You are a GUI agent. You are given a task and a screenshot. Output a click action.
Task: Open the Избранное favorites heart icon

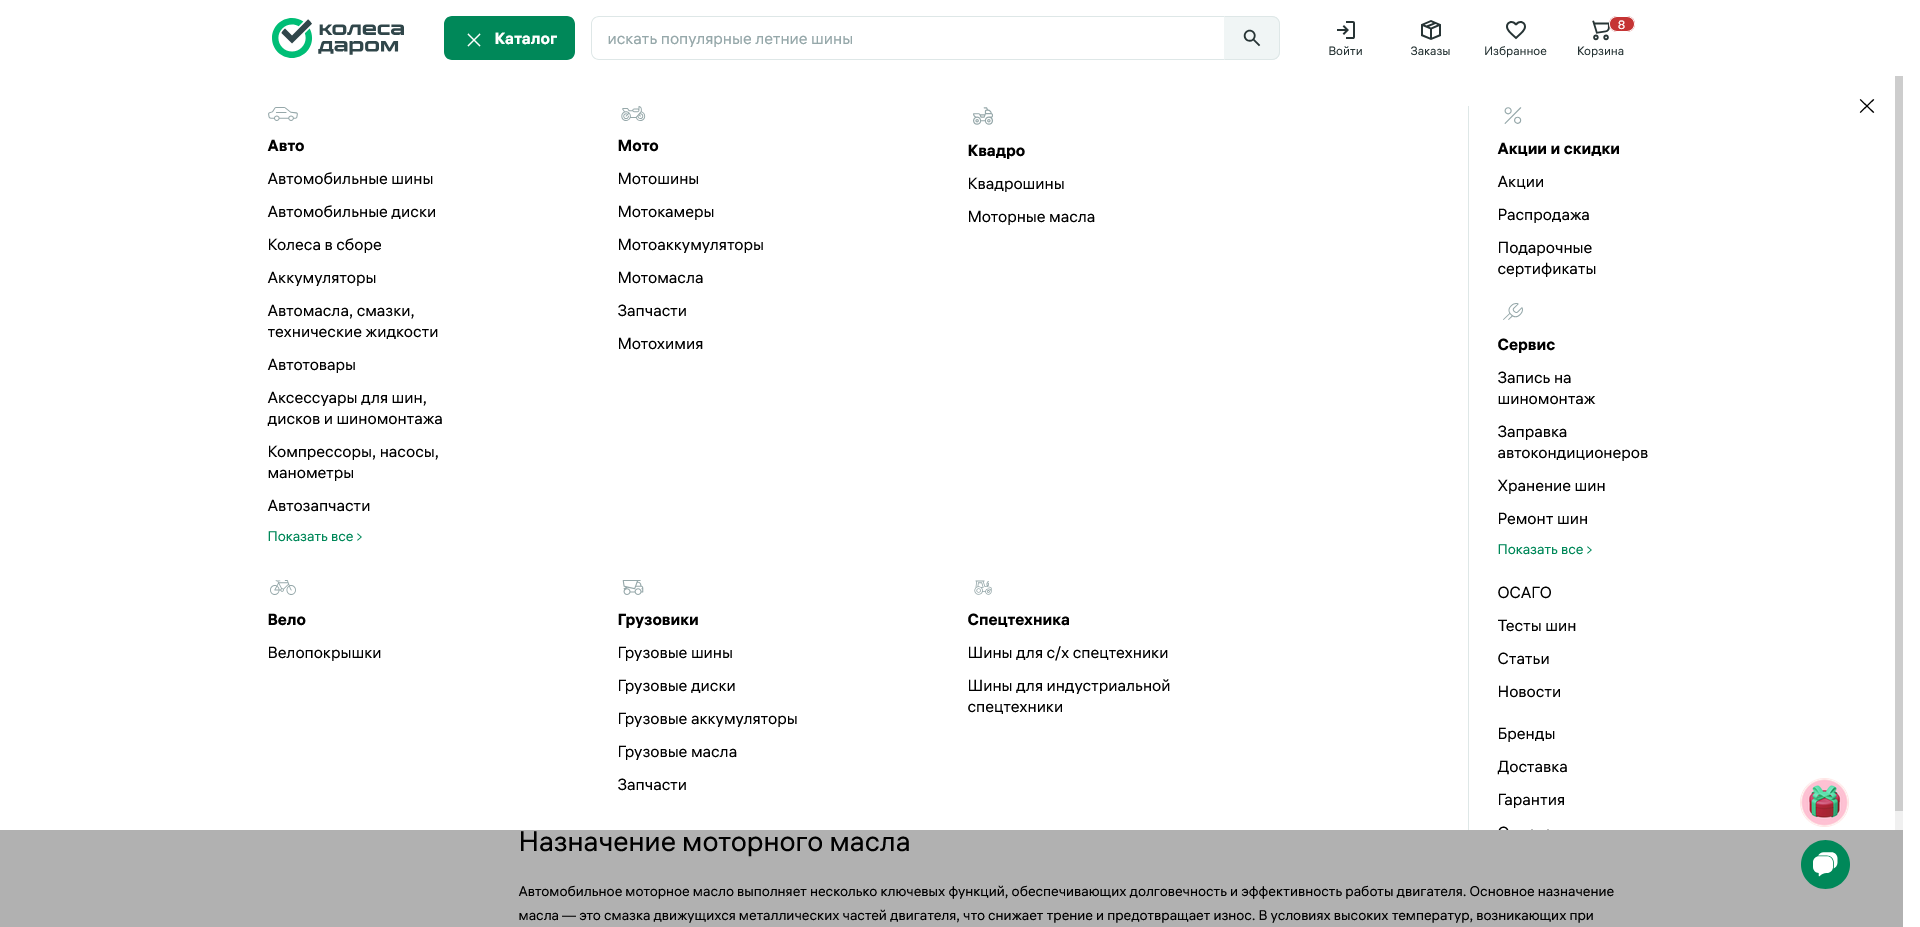1516,38
